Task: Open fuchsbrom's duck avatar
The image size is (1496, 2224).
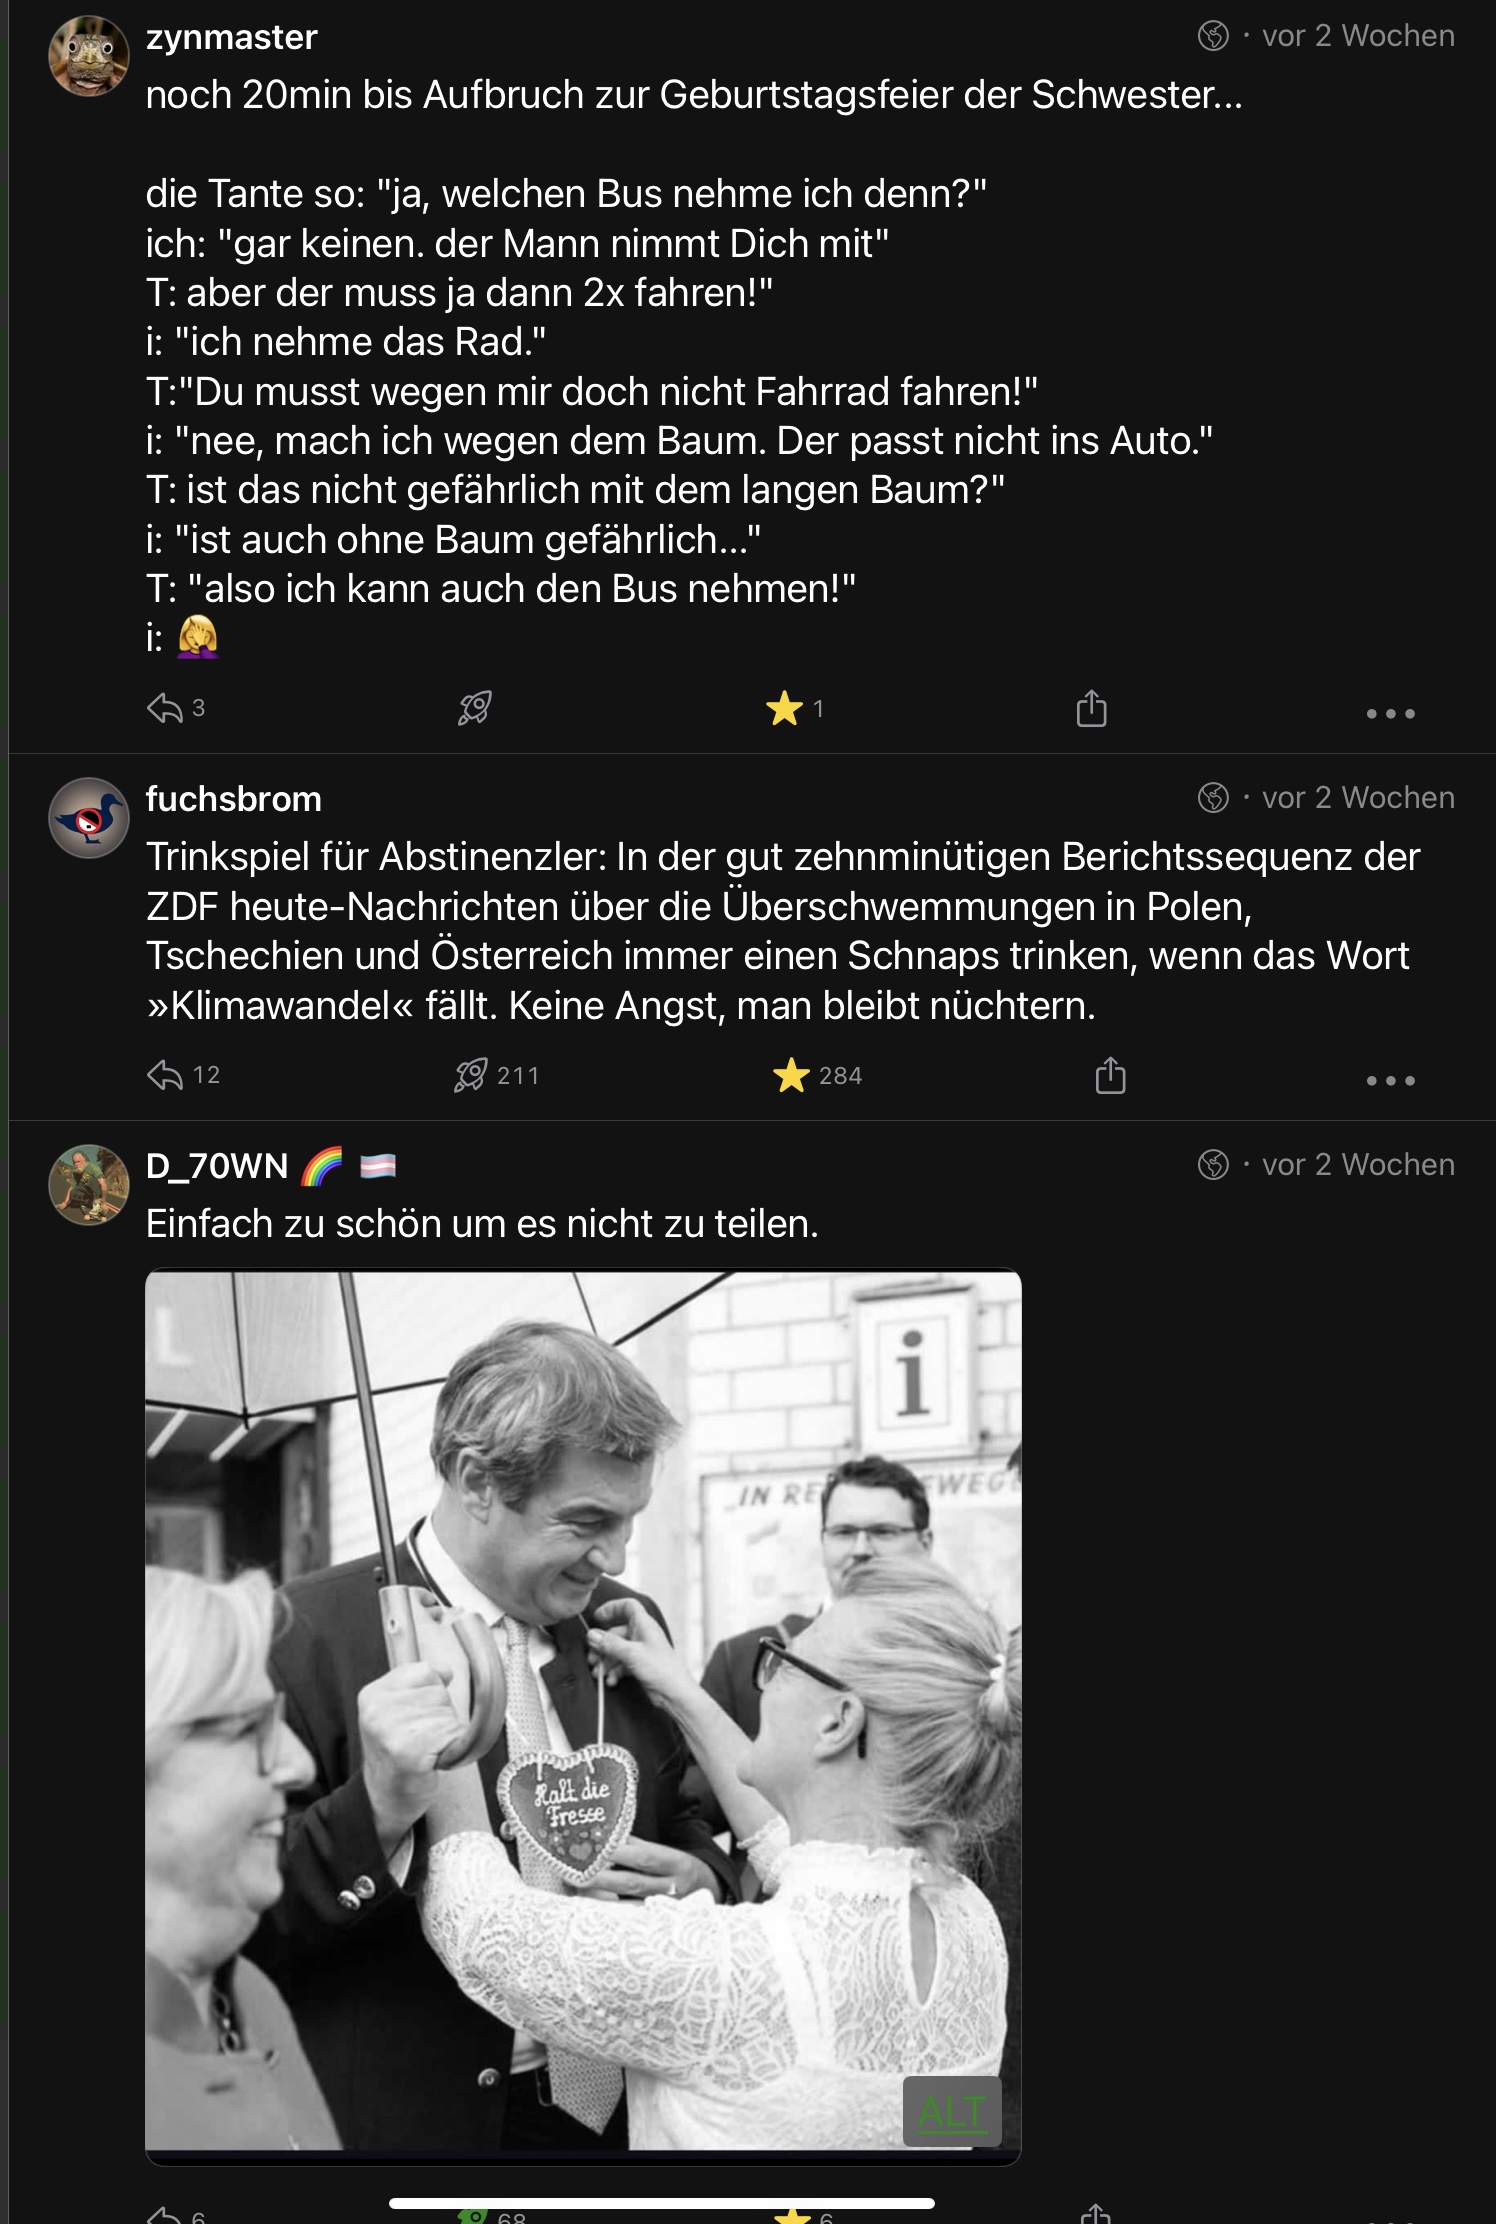Action: [89, 818]
